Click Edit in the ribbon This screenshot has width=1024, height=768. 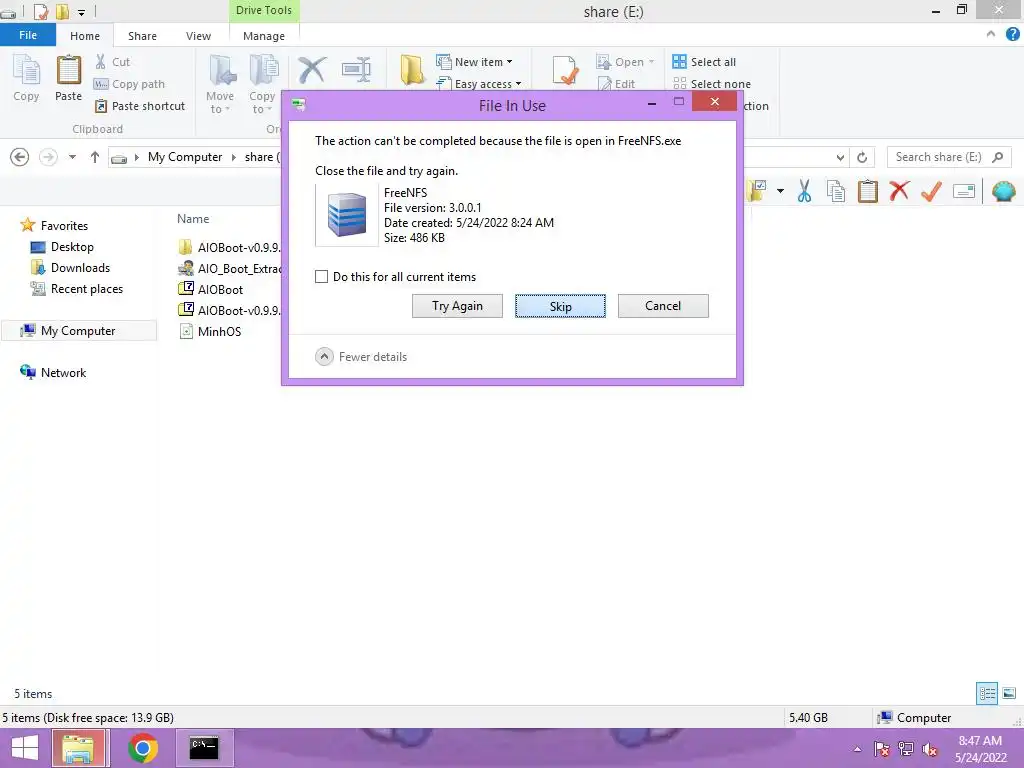tap(616, 84)
